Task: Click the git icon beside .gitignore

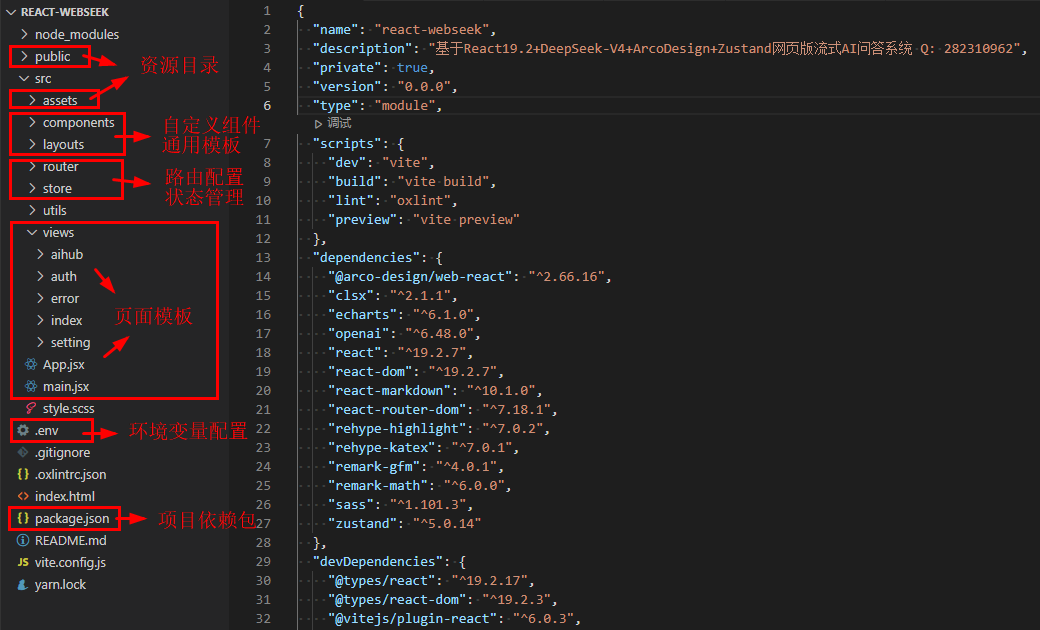Action: tap(23, 452)
